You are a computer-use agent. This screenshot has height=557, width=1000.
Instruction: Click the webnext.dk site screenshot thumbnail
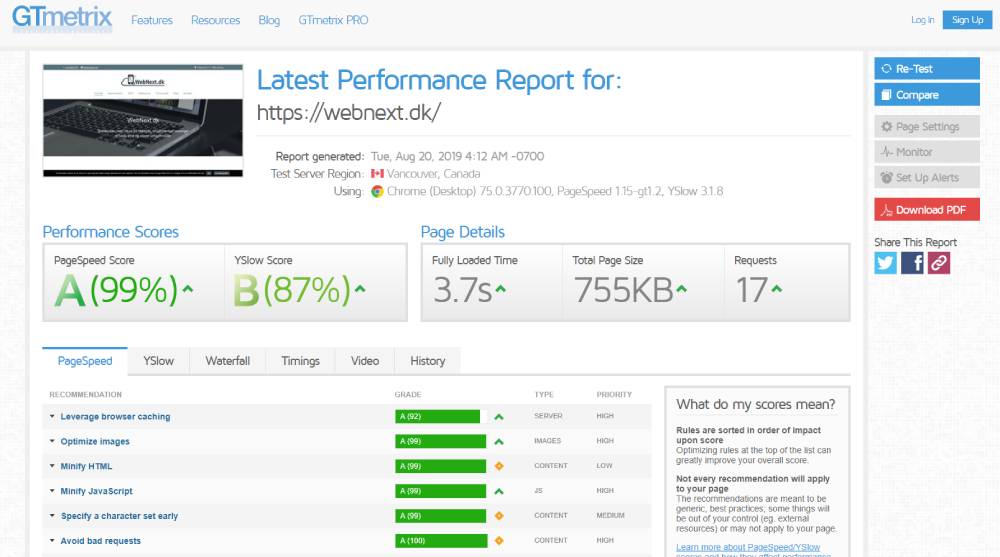click(x=143, y=121)
